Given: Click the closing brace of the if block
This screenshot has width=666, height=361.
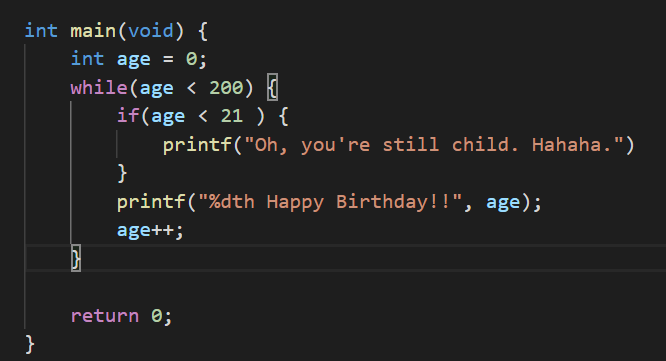Looking at the screenshot, I should tap(122, 173).
